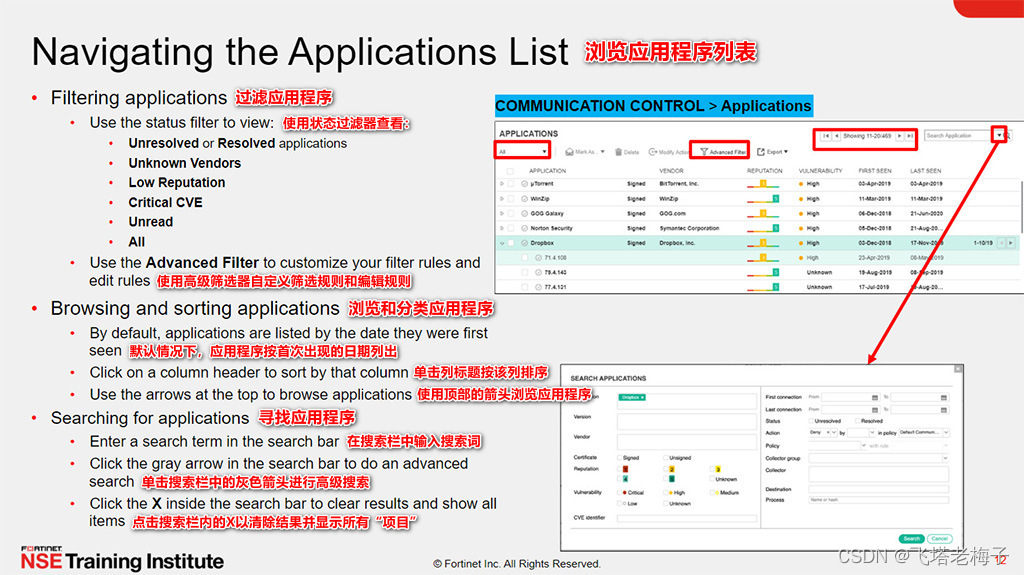Check the µTorrent row checkbox
1024x575 pixels.
[x=511, y=184]
